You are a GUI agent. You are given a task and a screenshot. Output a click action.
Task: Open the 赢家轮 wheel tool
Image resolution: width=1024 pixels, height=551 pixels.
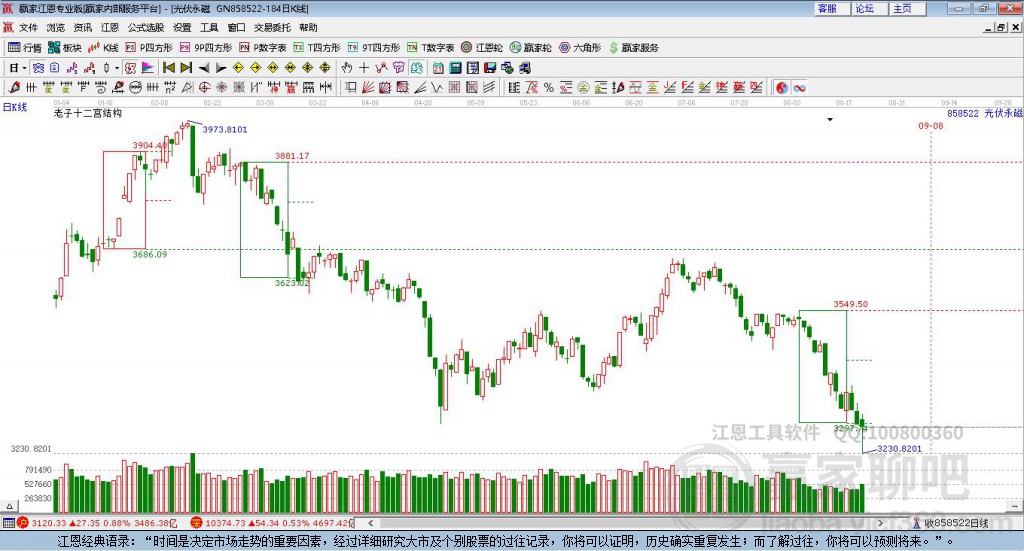click(x=530, y=48)
